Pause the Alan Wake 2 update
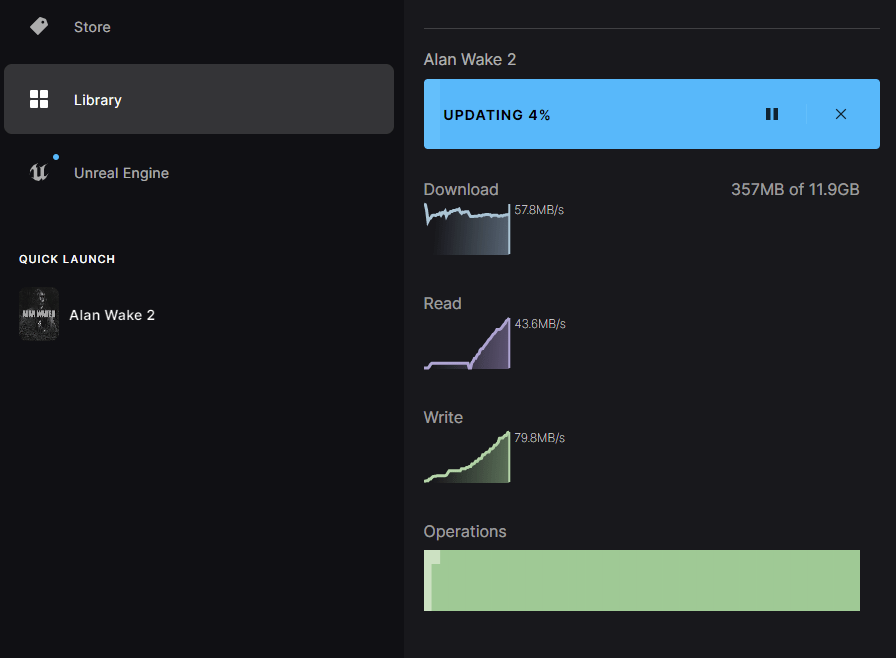 [772, 114]
